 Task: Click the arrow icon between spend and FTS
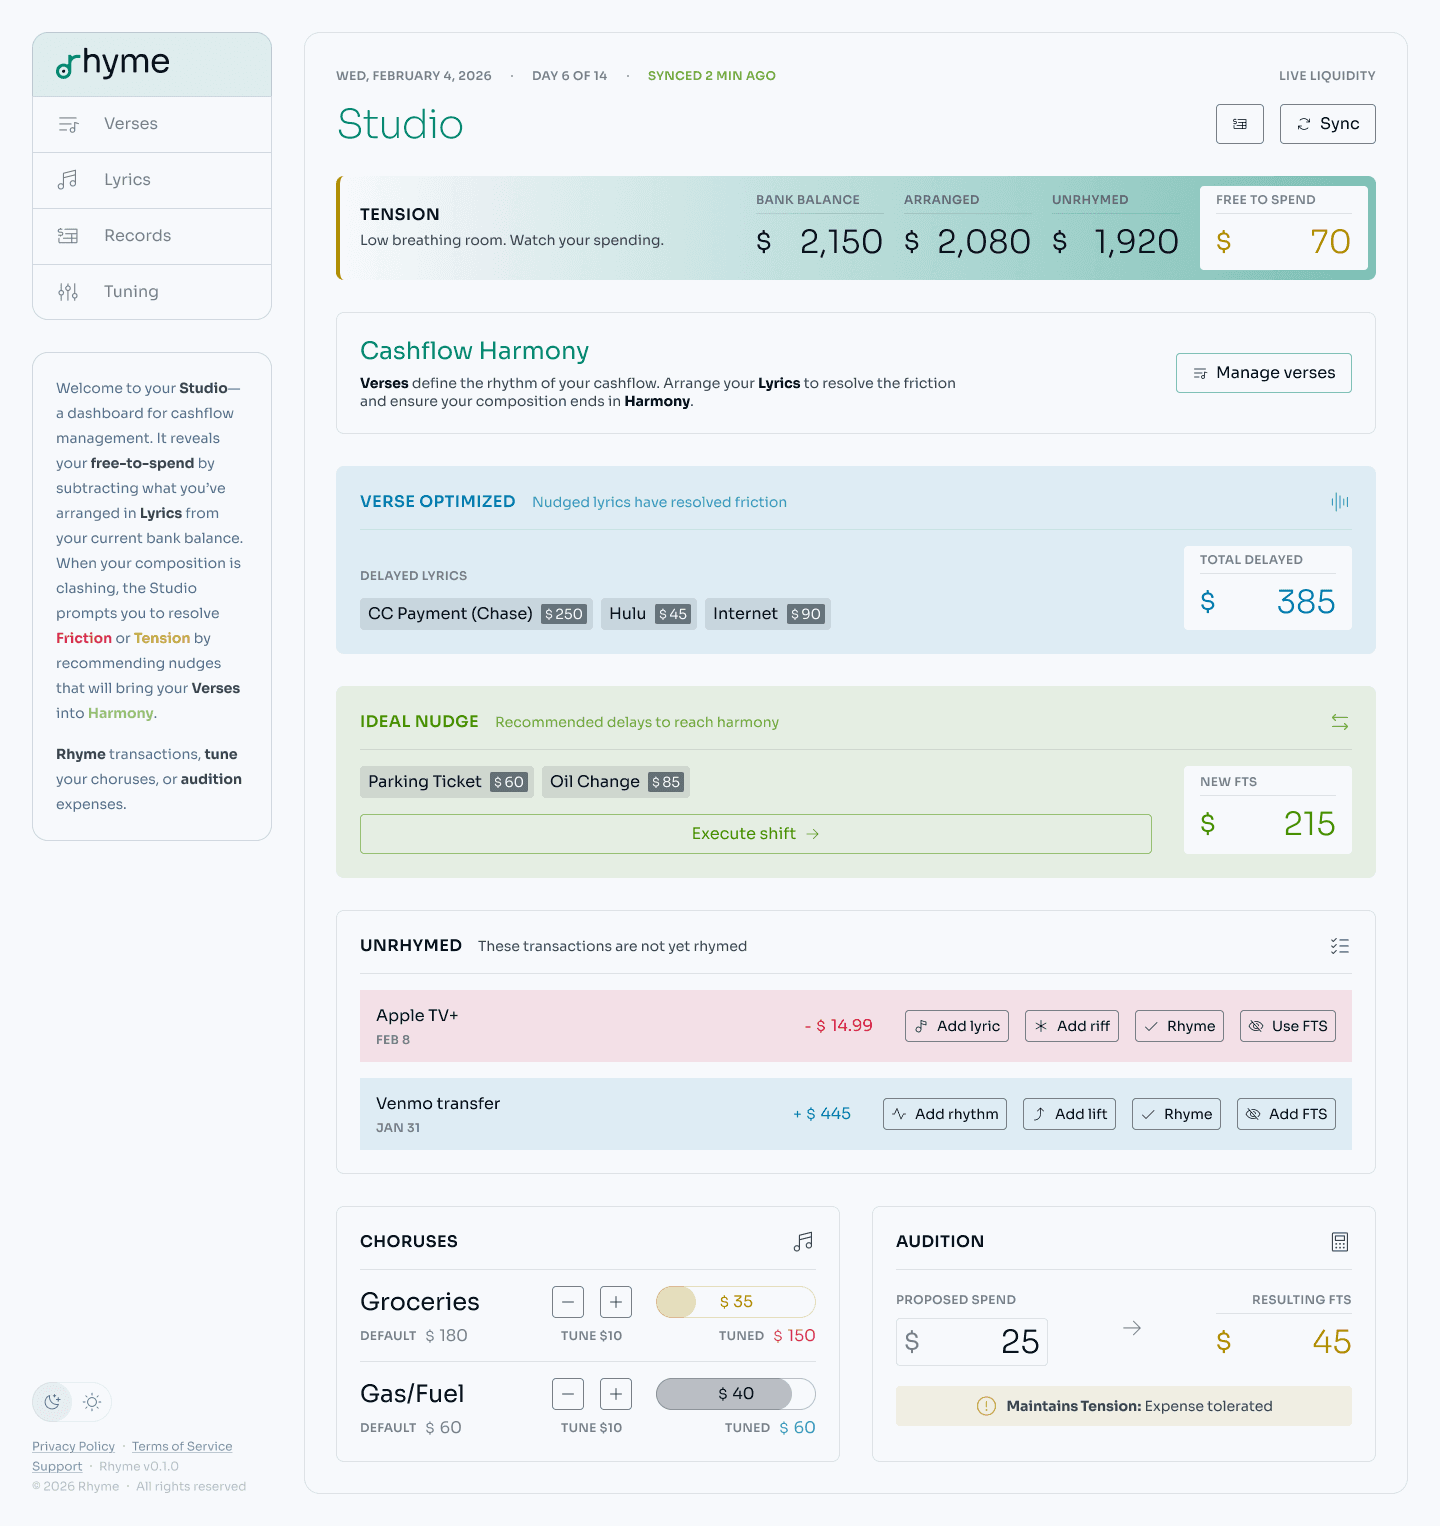[x=1132, y=1328]
